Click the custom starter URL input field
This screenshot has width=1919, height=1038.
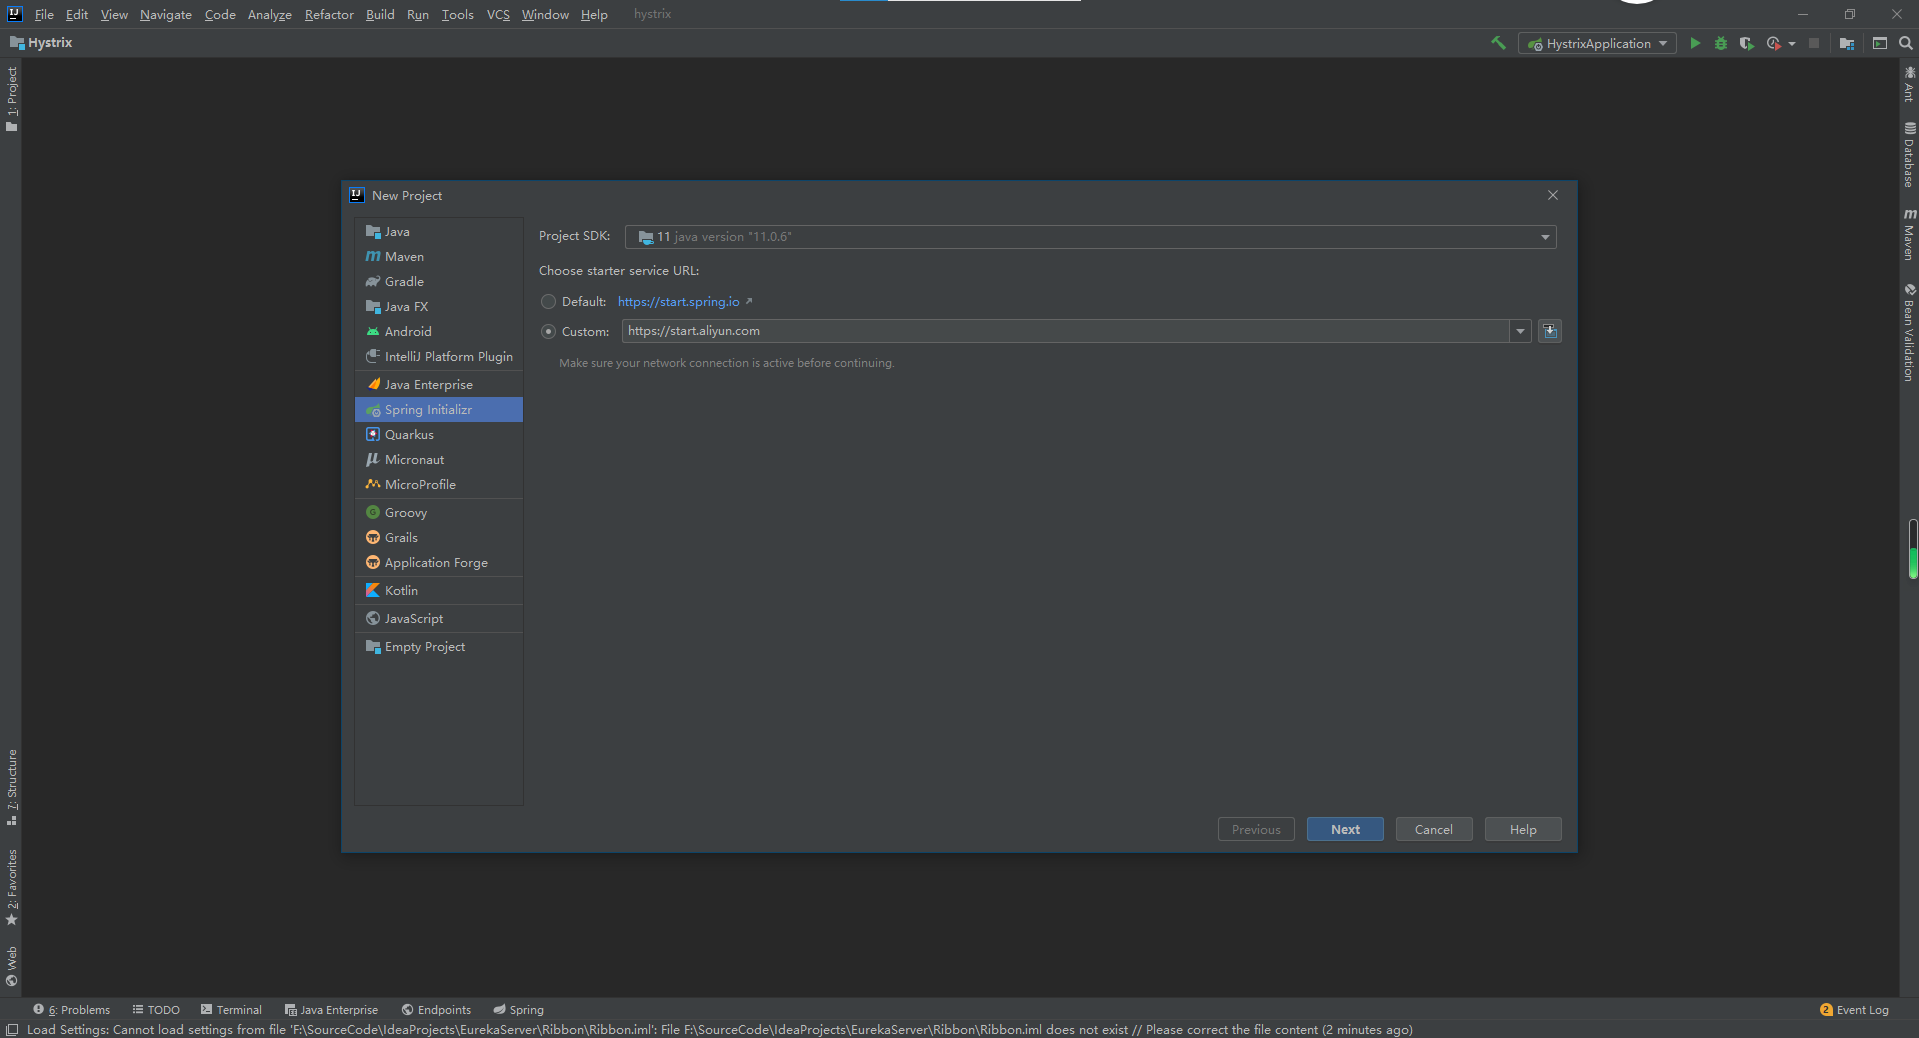pos(1065,331)
